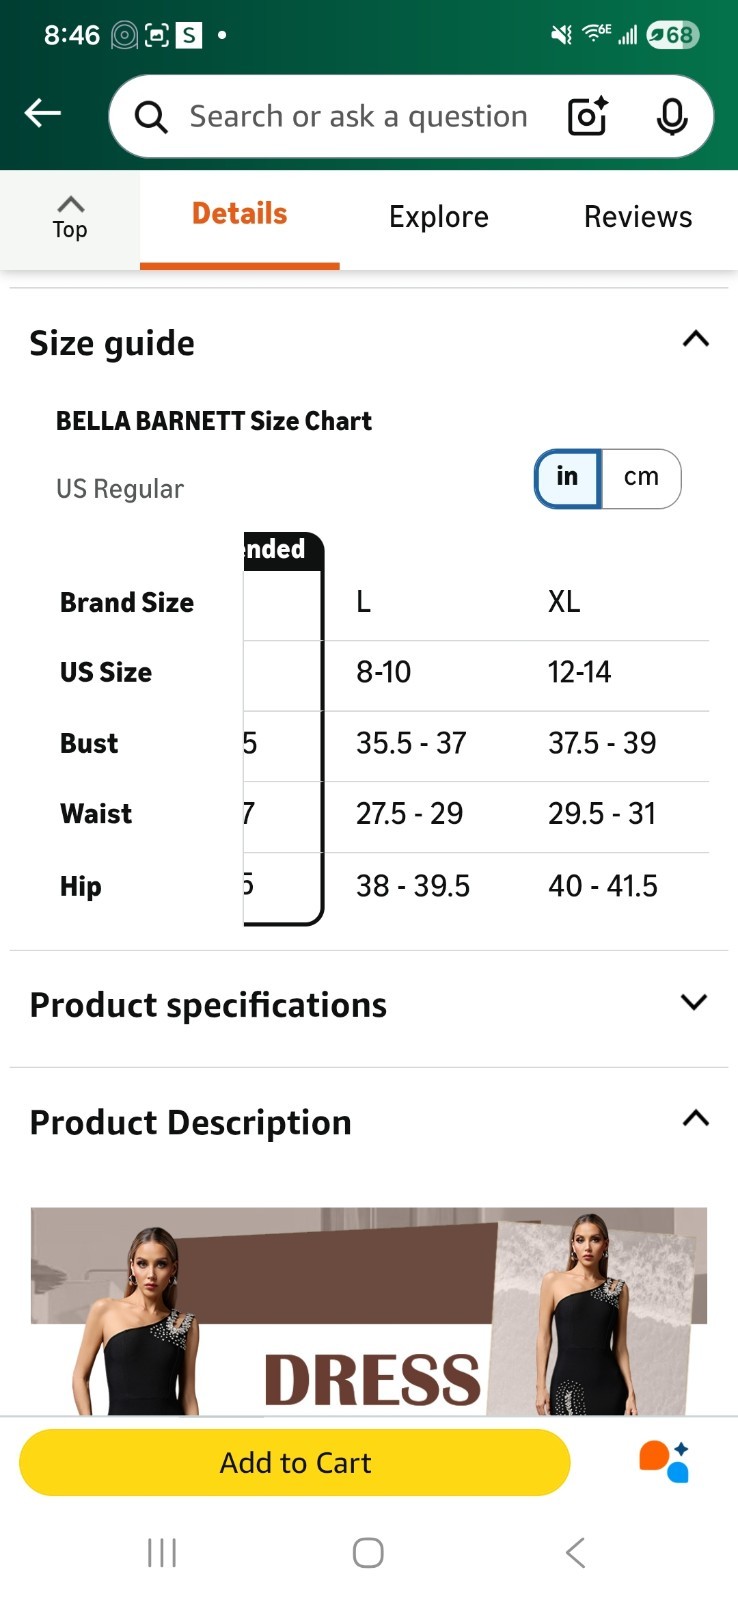Switch size chart units to cm
This screenshot has height=1600, width=738.
(x=641, y=478)
